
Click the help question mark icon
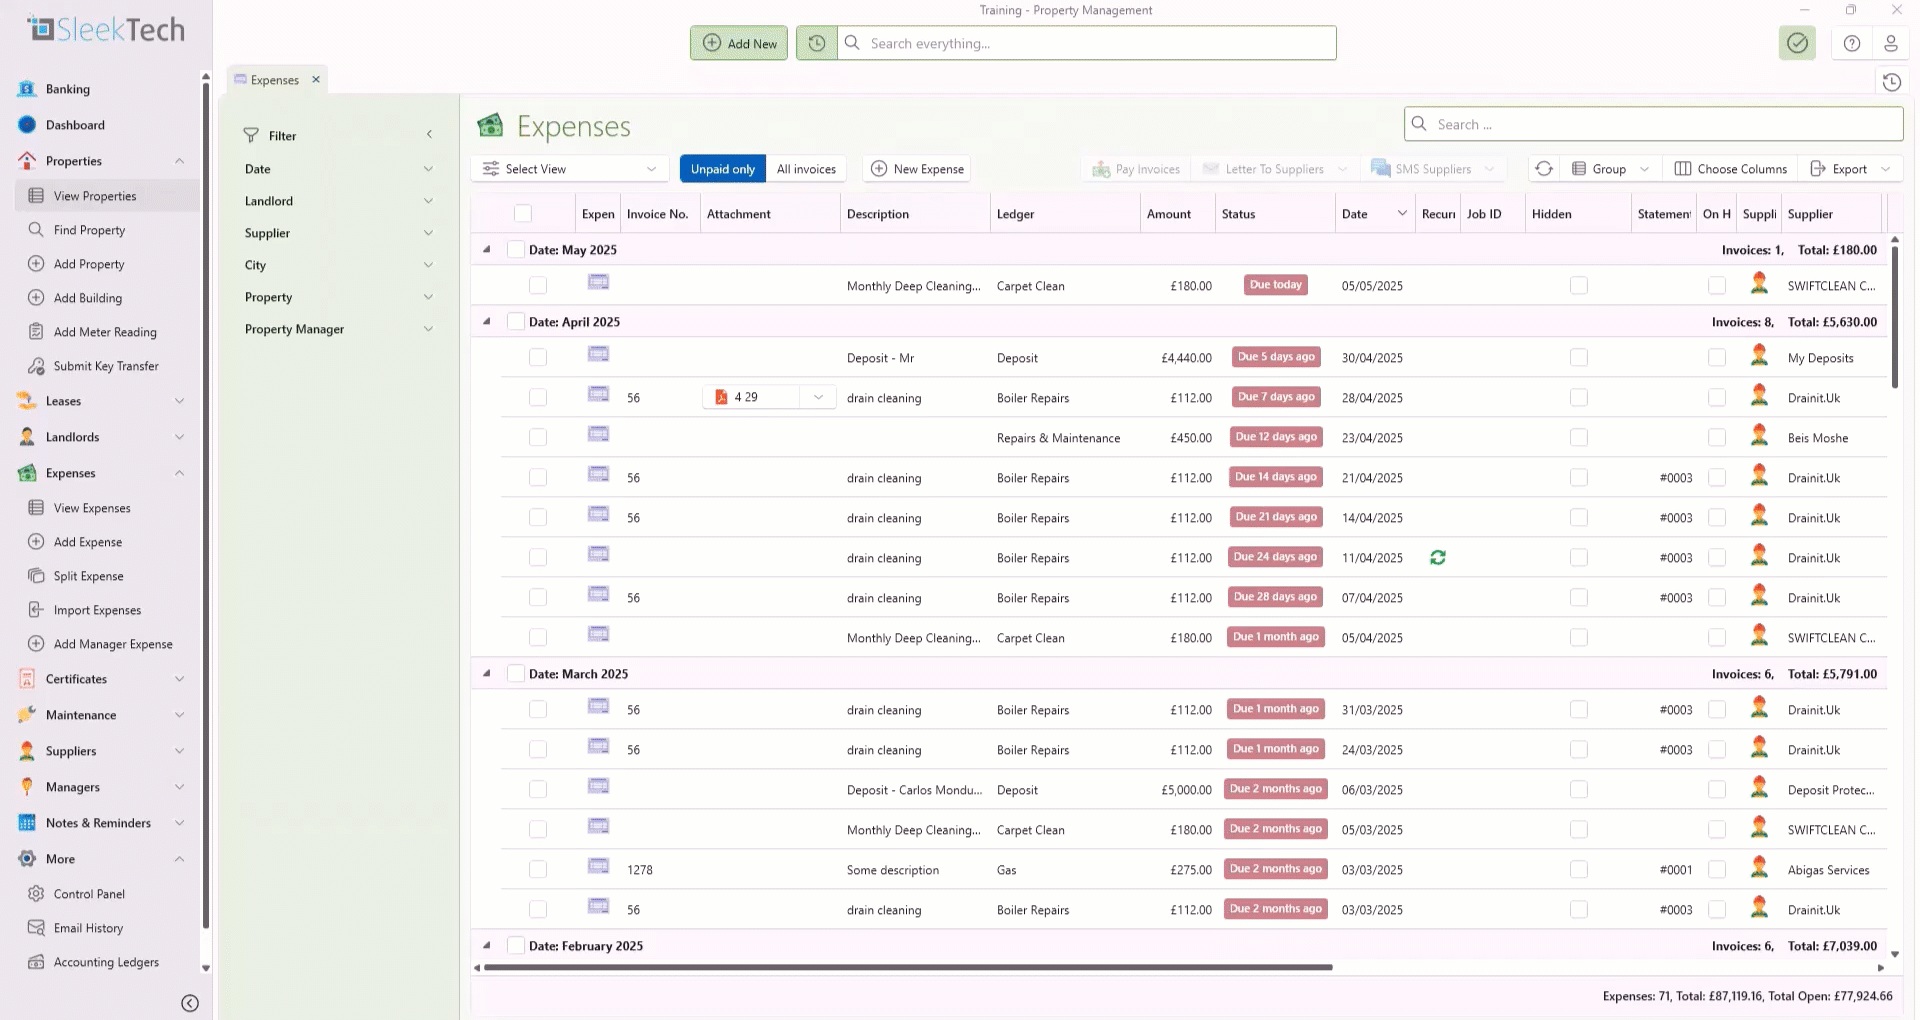click(1852, 43)
